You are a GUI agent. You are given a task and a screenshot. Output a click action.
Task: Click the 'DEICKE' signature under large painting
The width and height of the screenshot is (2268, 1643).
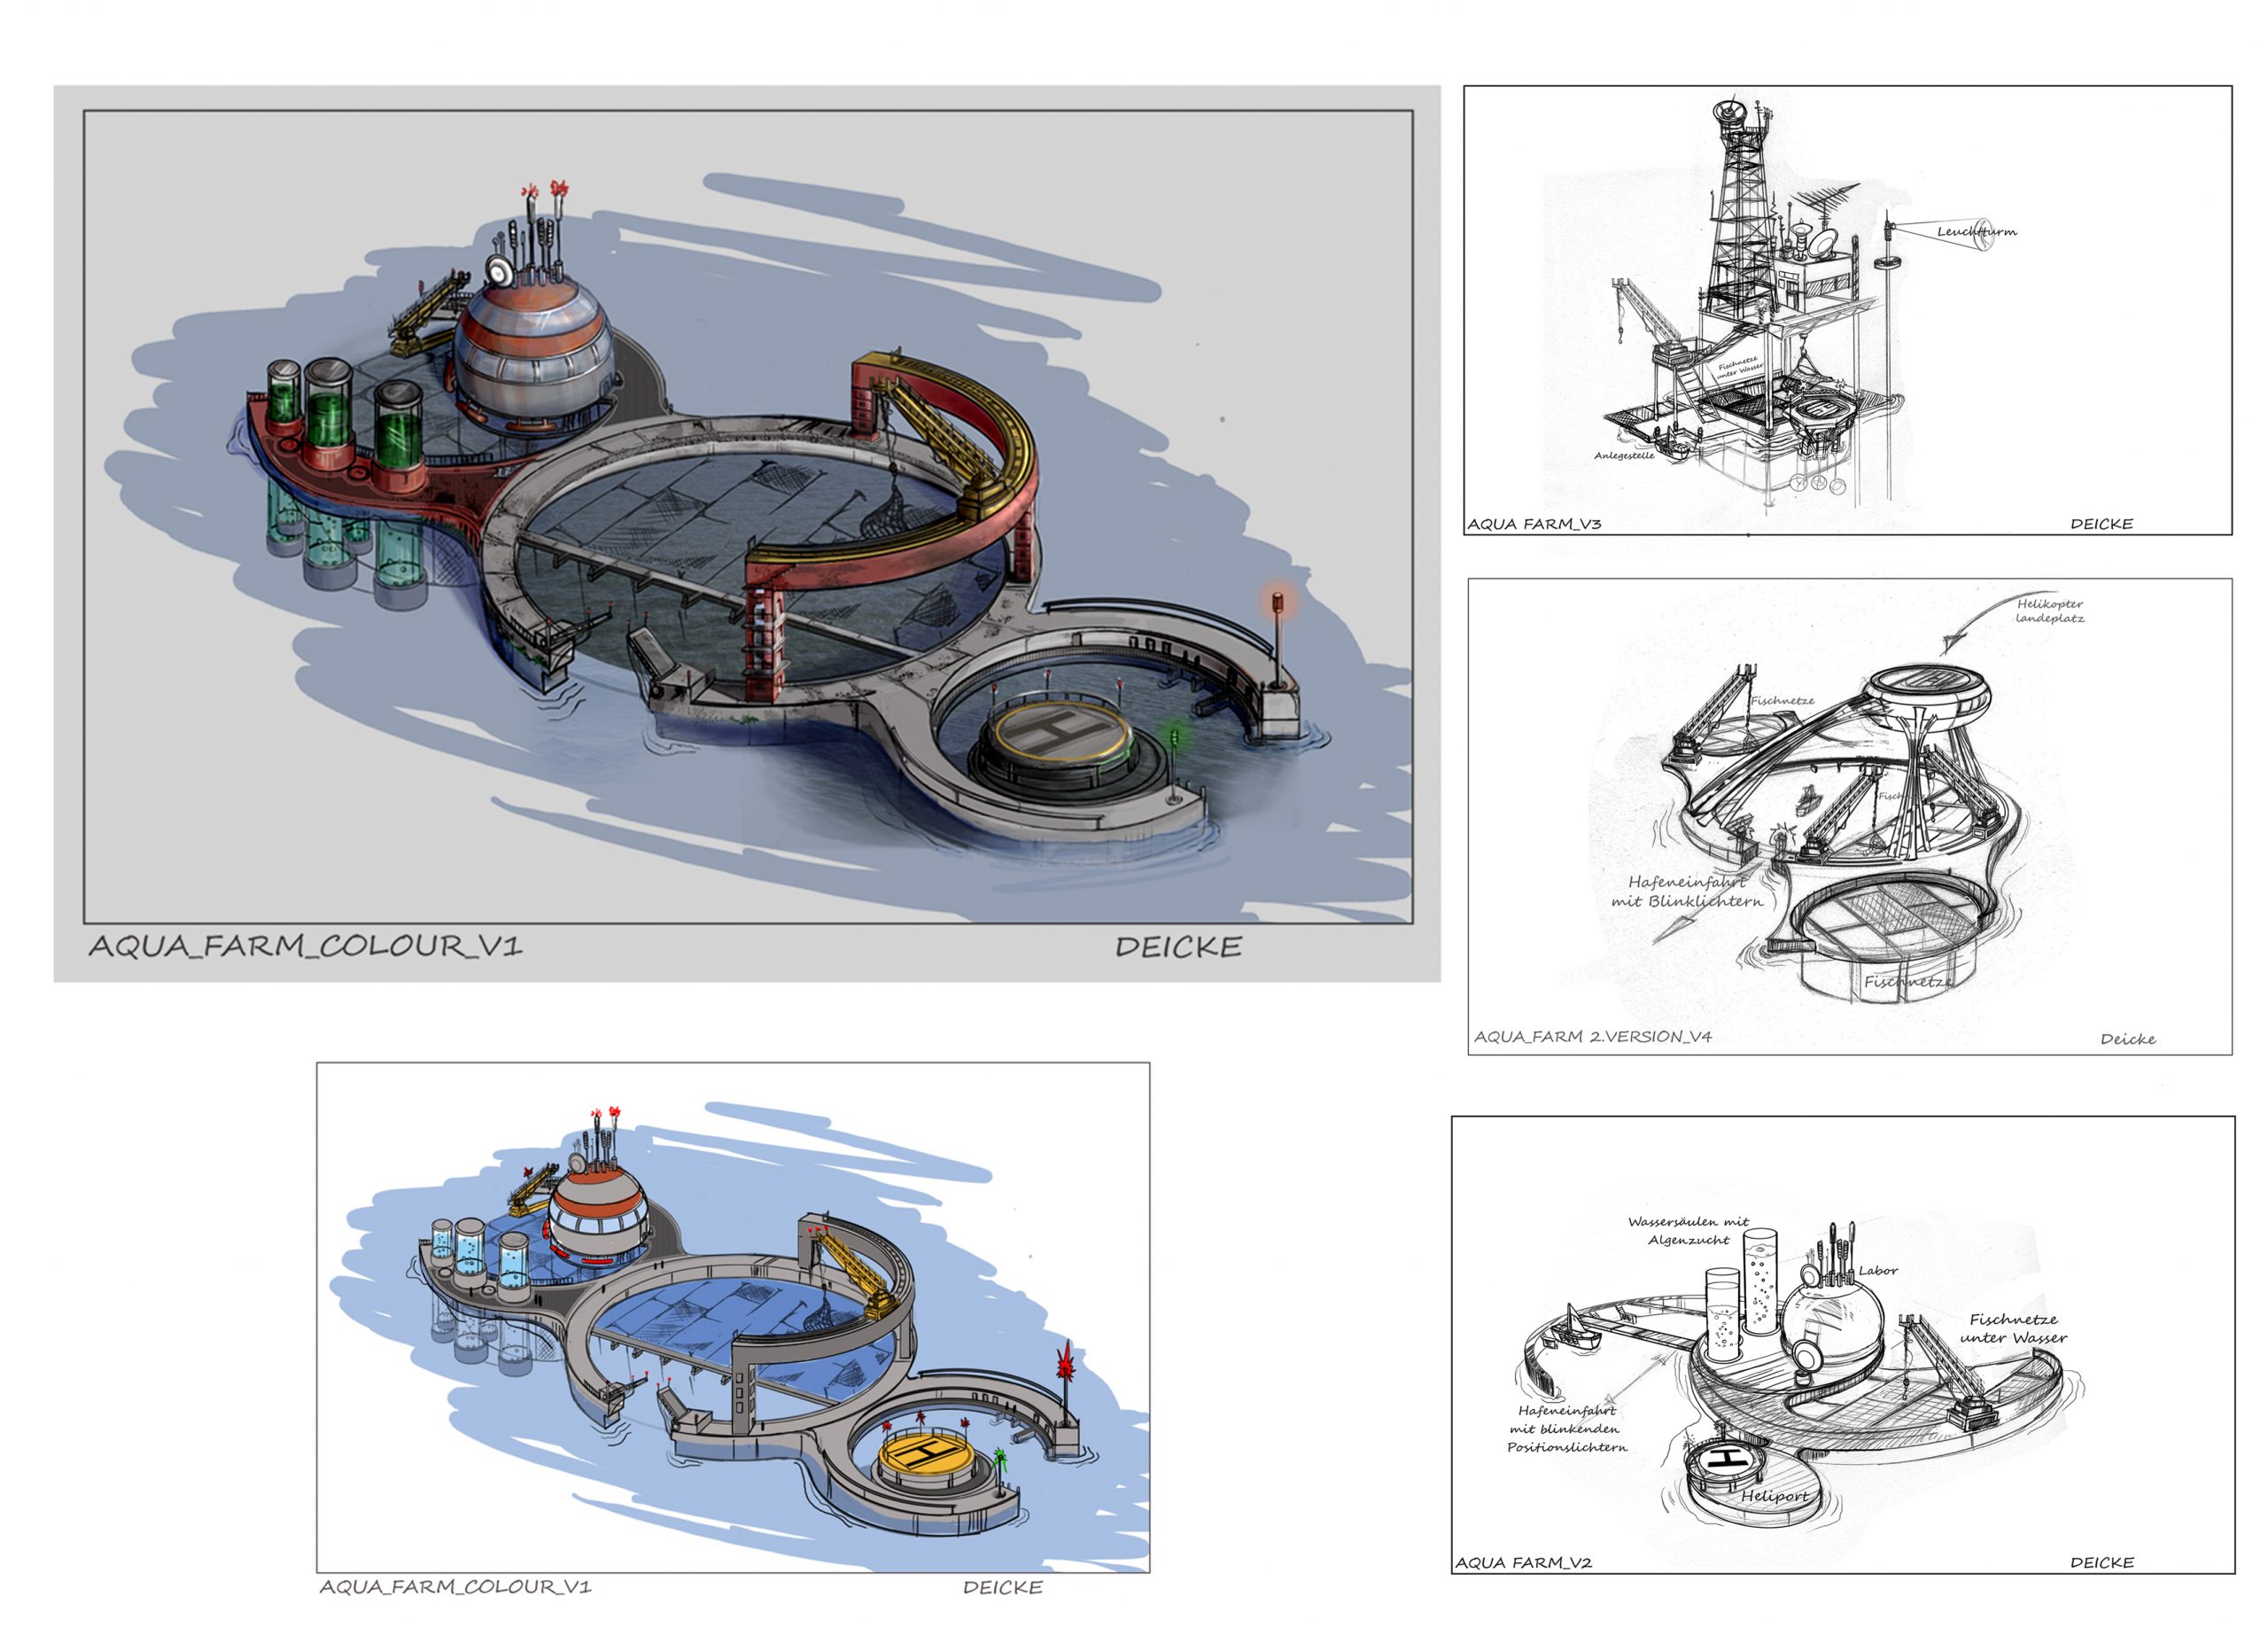[1178, 947]
